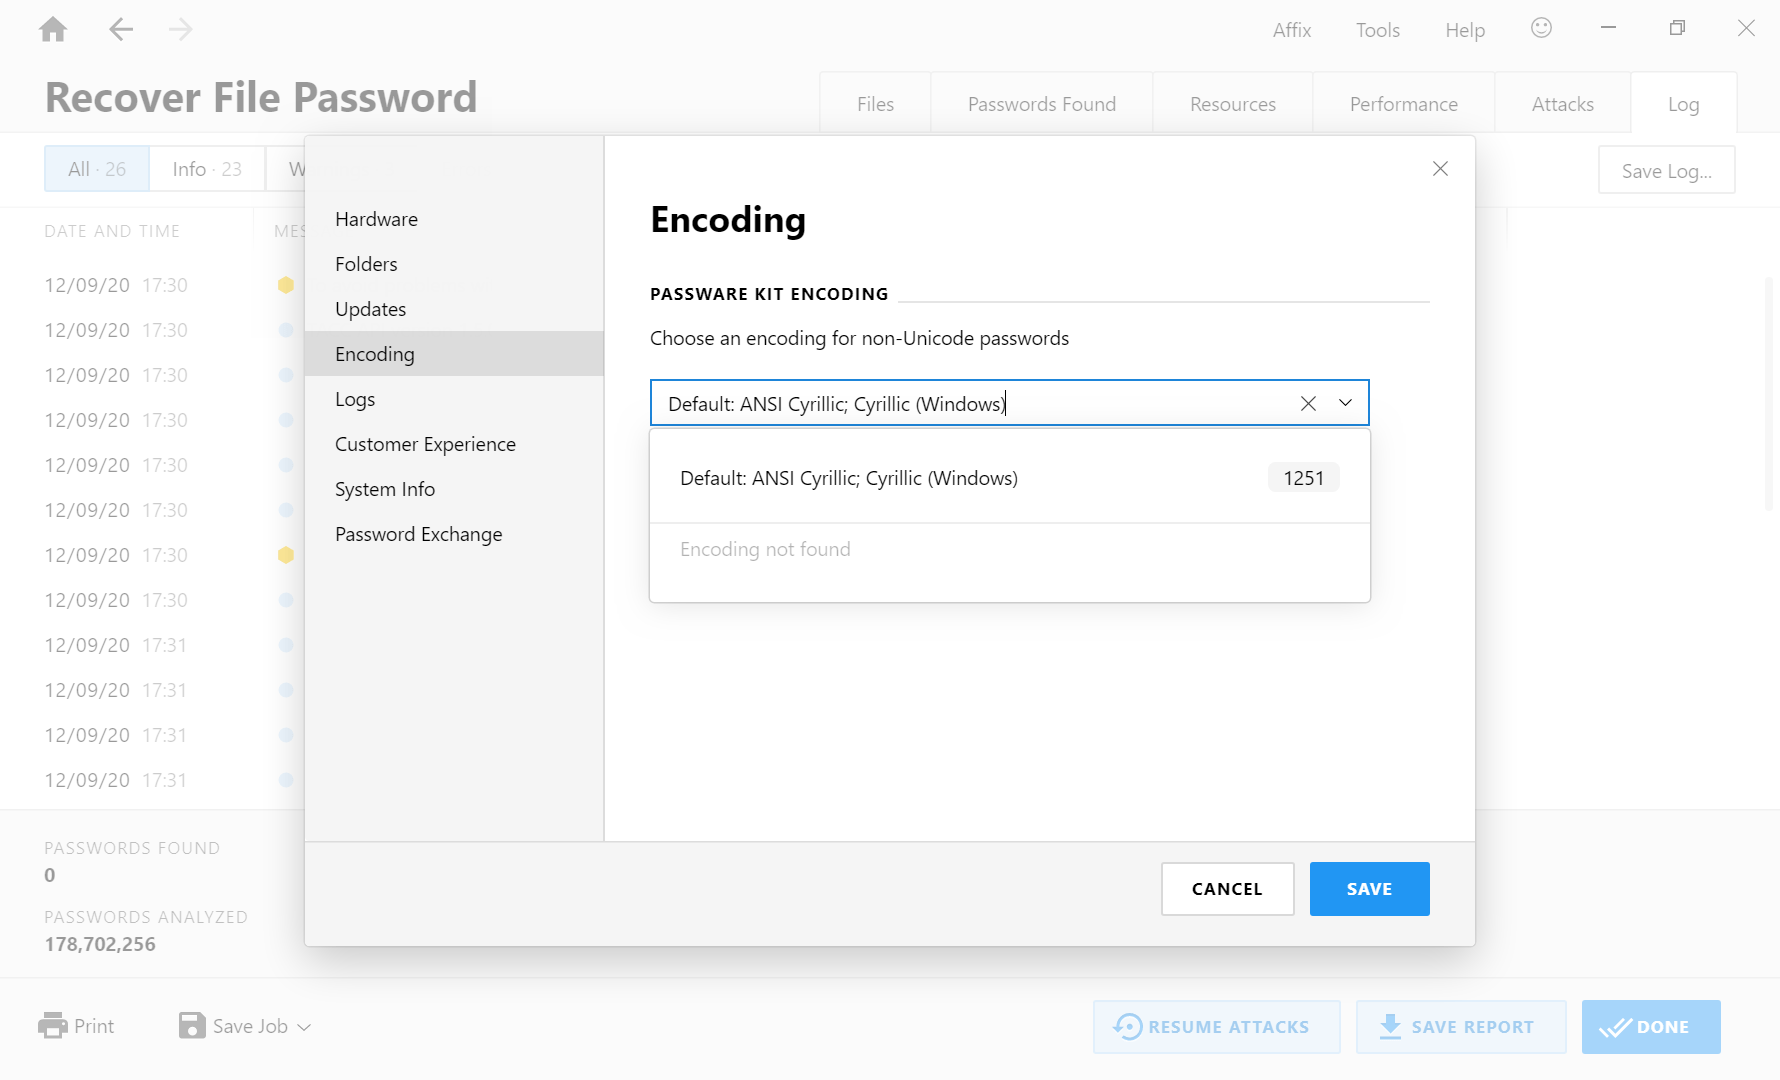The image size is (1780, 1080).
Task: Click the Save Log button
Action: [x=1666, y=170]
